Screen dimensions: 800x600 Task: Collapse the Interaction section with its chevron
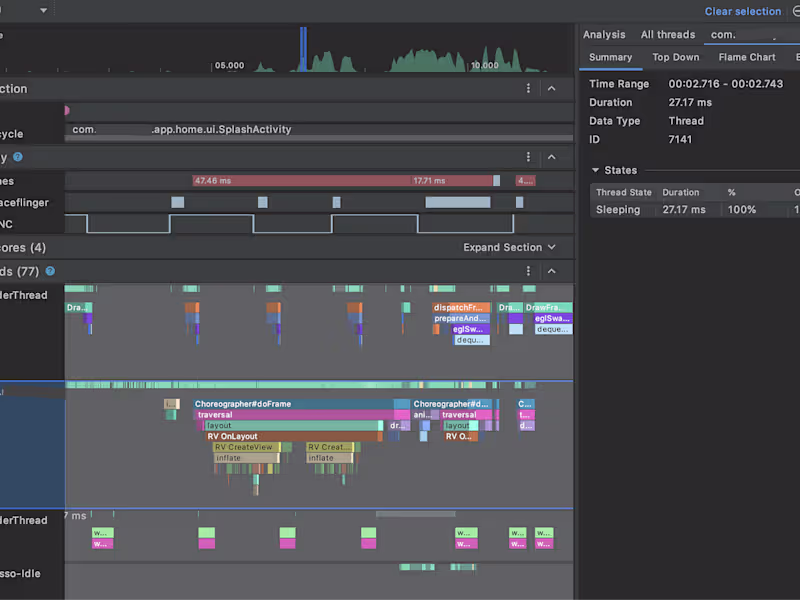click(x=552, y=89)
